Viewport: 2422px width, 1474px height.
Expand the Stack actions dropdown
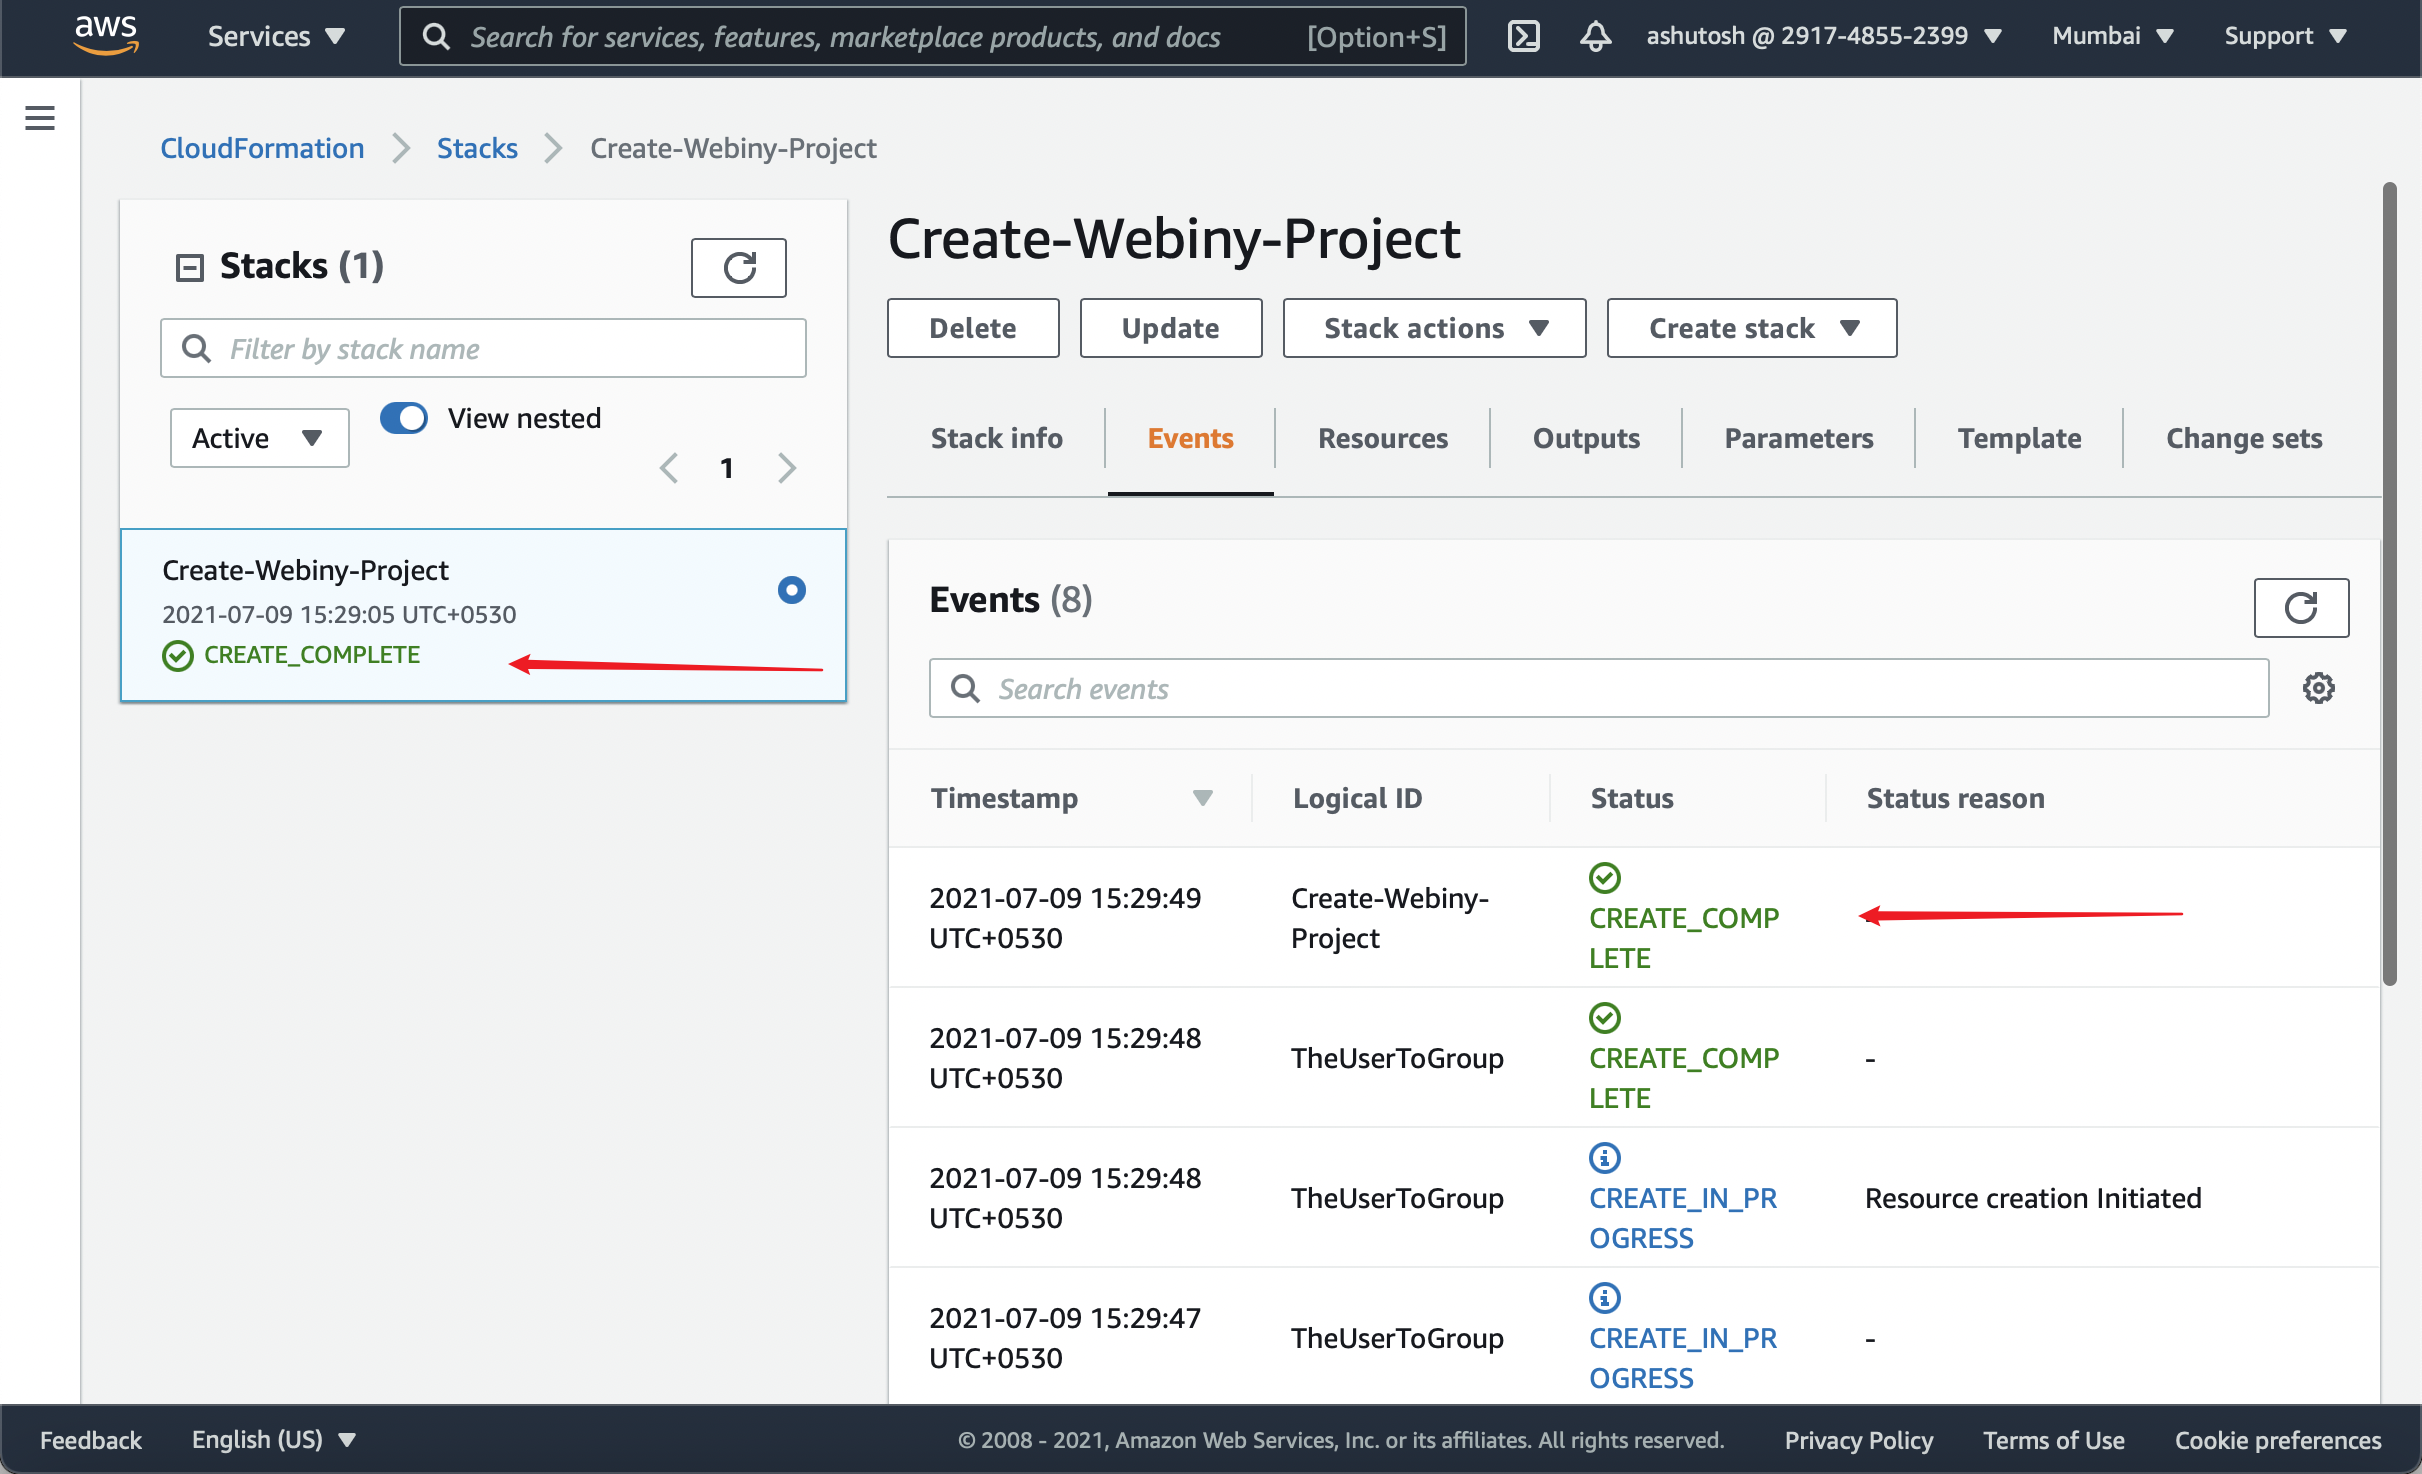point(1434,328)
